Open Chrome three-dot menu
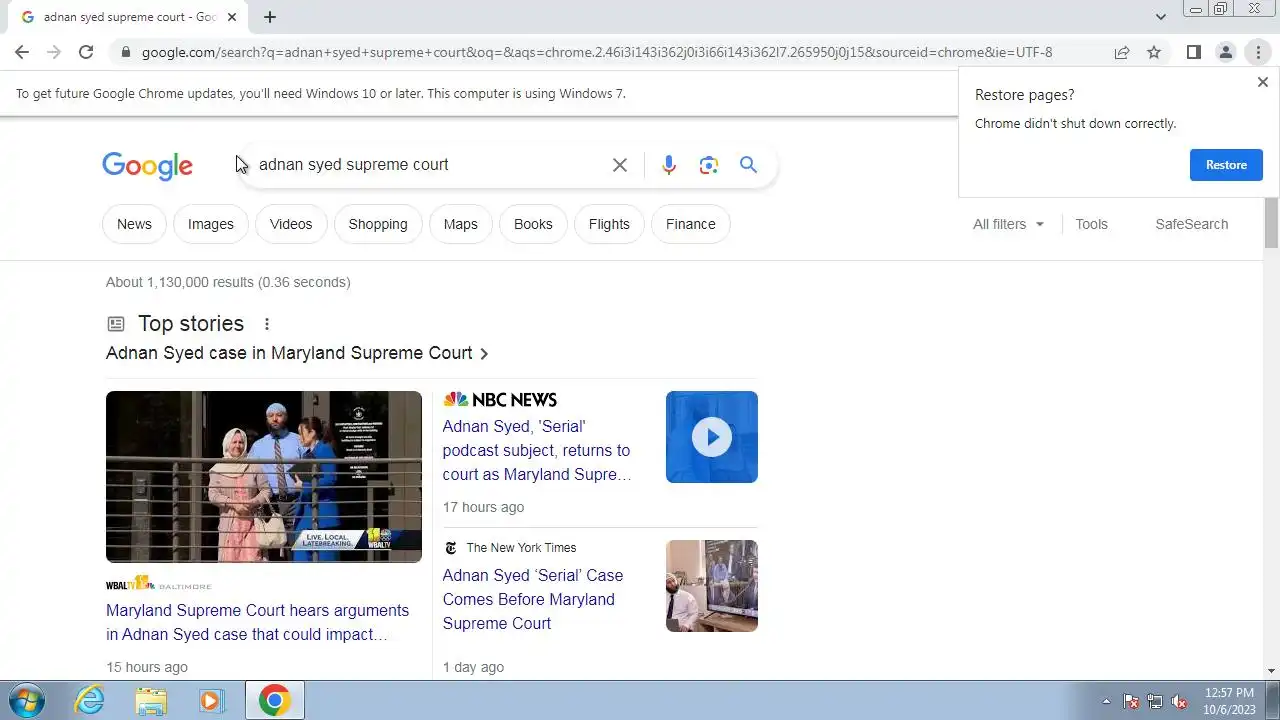 [1258, 52]
